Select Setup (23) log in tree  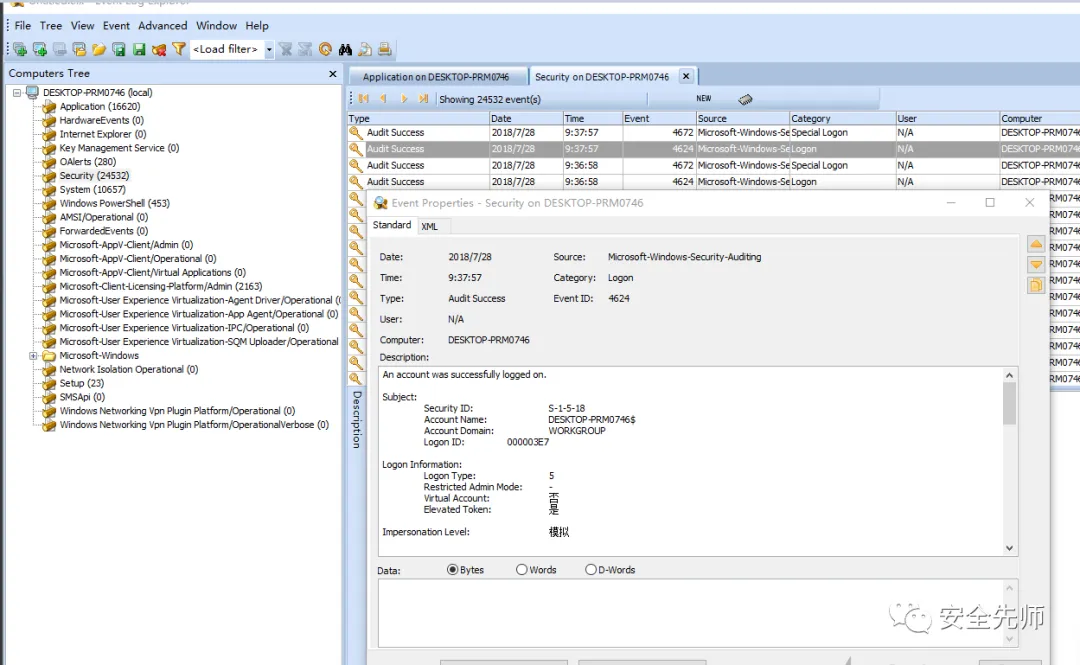coord(81,383)
